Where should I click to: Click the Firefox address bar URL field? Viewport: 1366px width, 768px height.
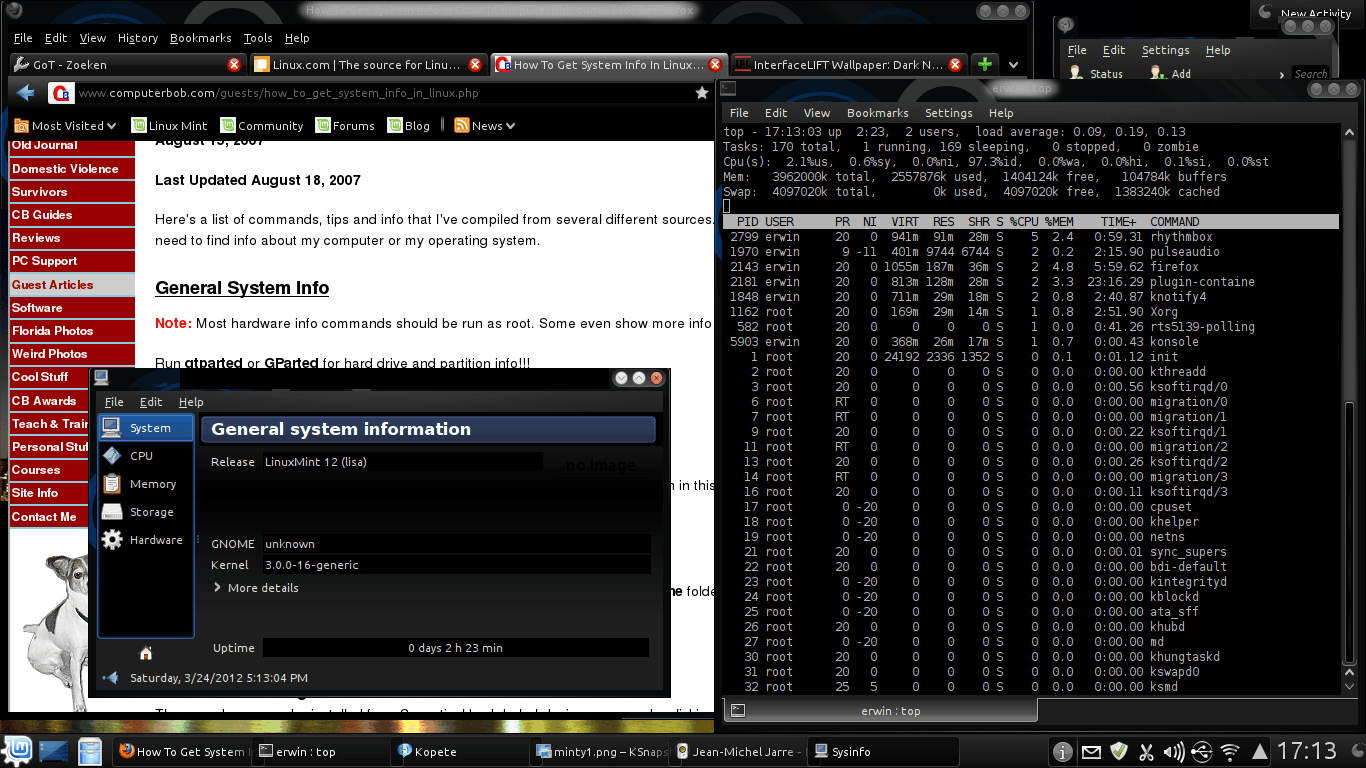coord(380,93)
